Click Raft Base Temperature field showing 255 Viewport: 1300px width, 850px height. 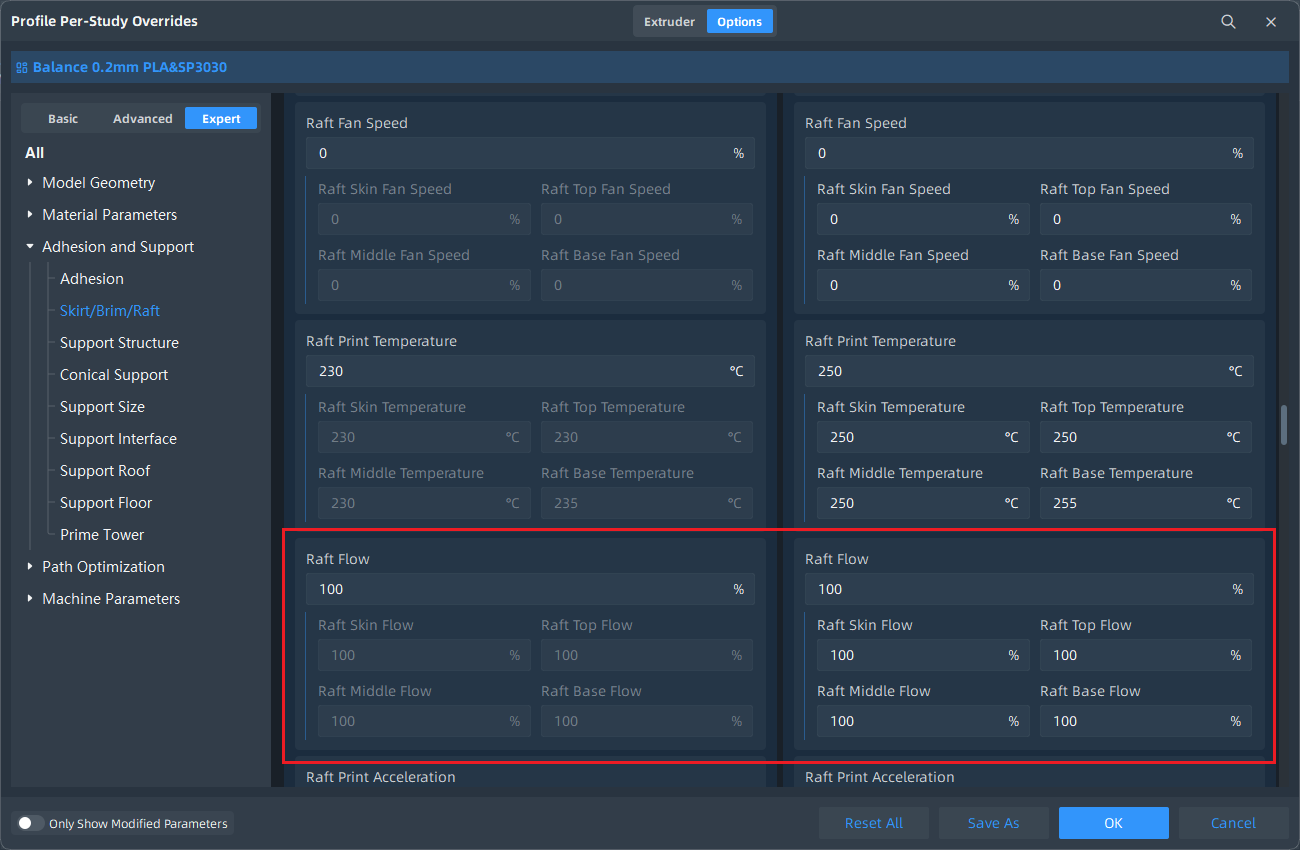(1146, 503)
